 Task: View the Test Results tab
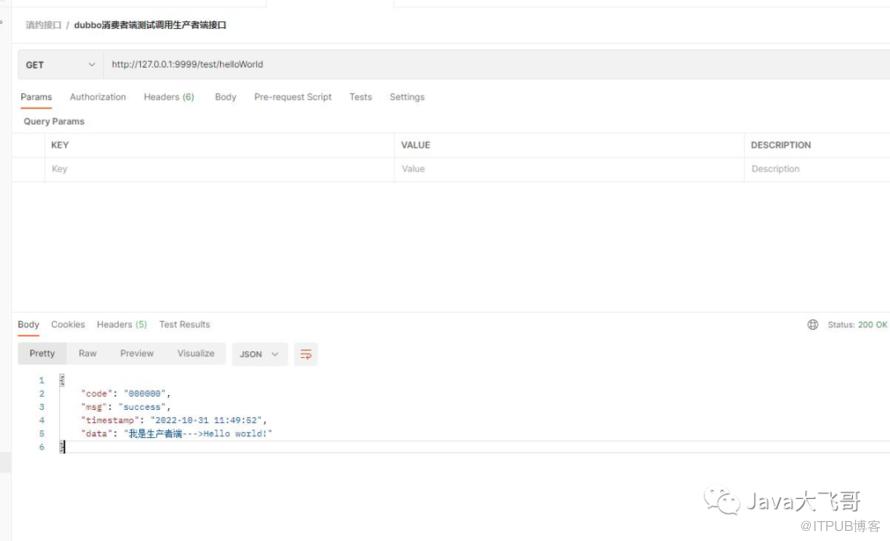(x=184, y=325)
